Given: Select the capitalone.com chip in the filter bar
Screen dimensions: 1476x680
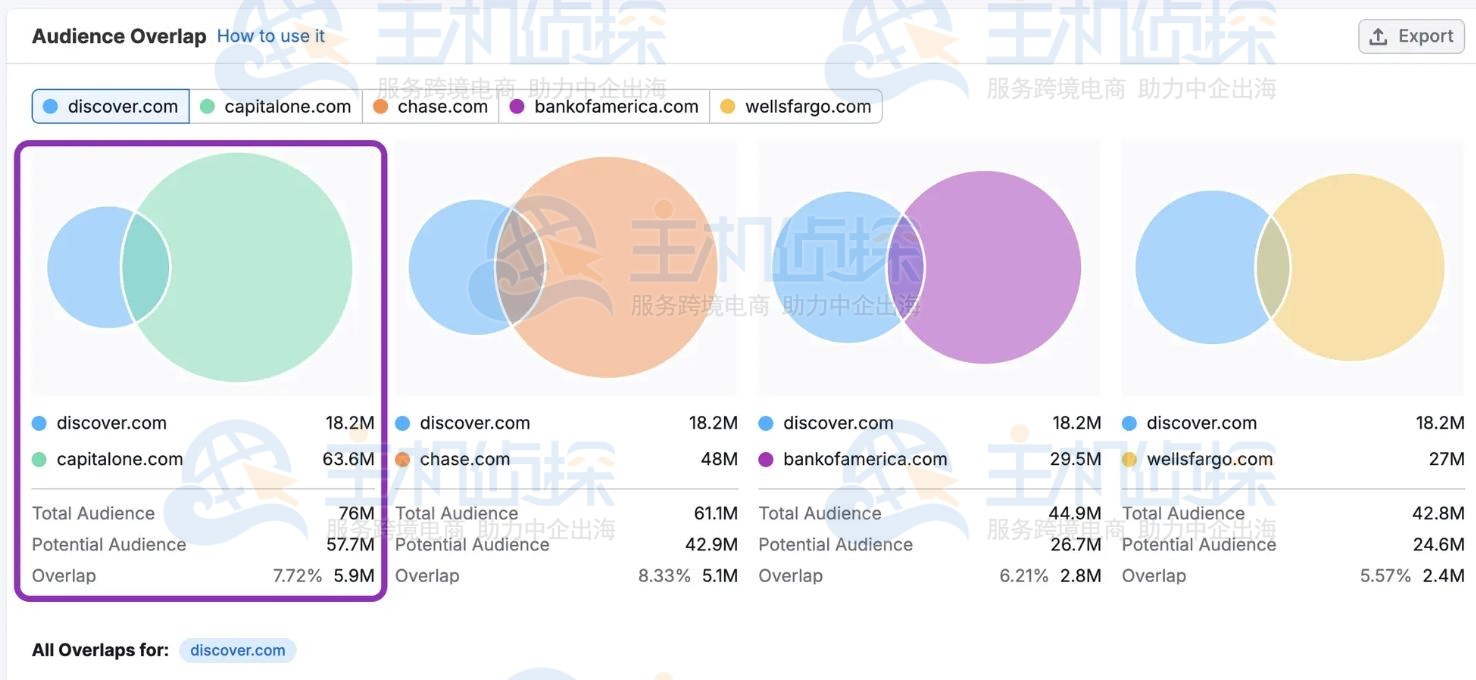Looking at the screenshot, I should tap(276, 104).
